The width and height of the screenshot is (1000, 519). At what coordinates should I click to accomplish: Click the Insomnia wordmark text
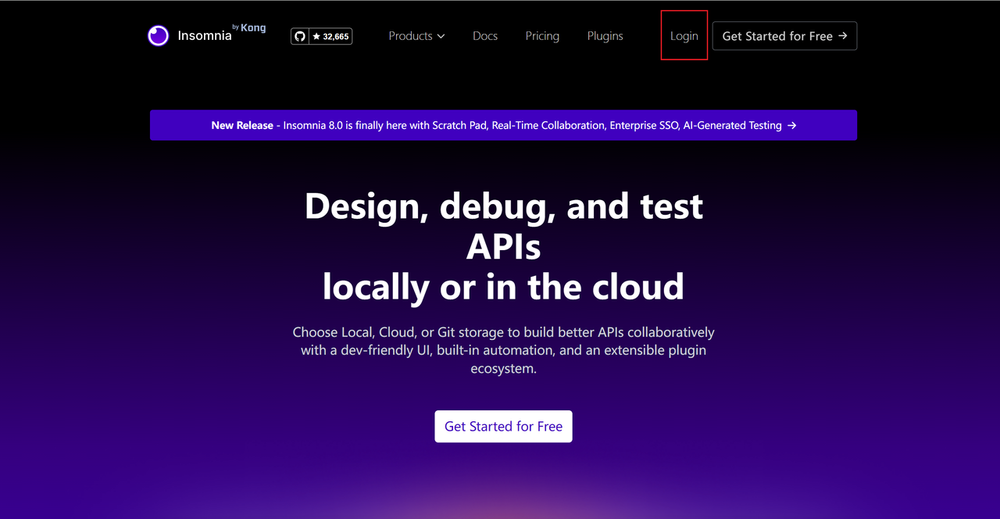[x=204, y=36]
